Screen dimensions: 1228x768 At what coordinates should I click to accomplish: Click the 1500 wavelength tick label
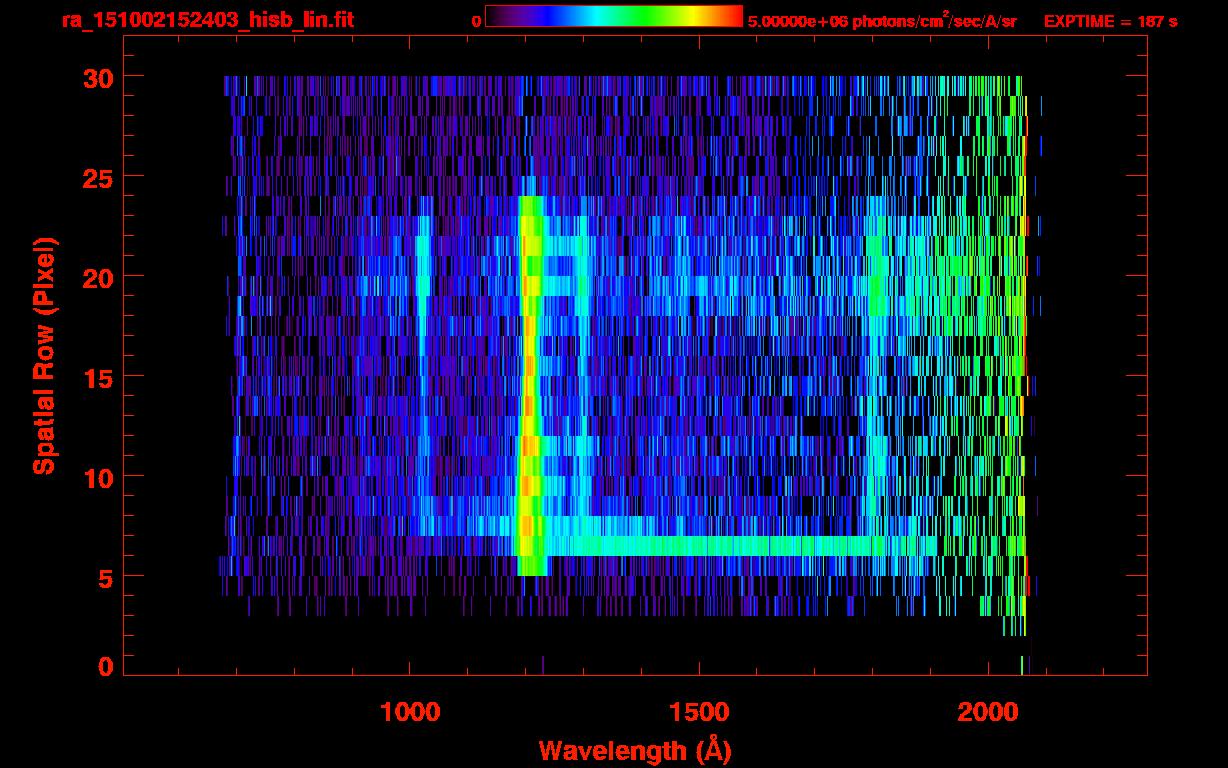[x=698, y=711]
